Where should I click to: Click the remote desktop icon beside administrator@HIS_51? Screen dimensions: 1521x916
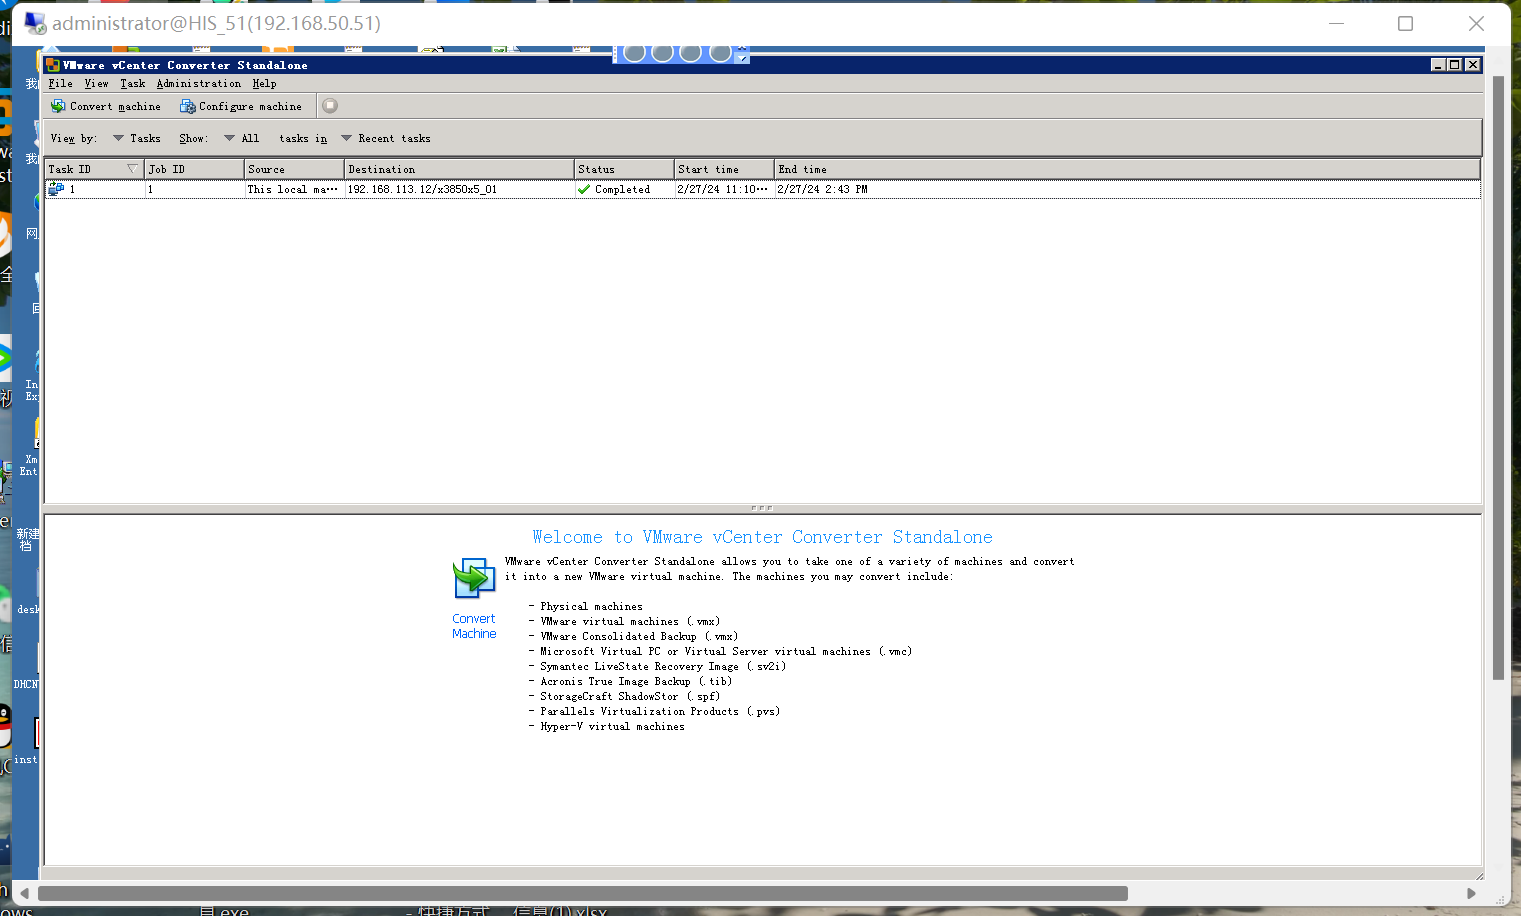[35, 23]
